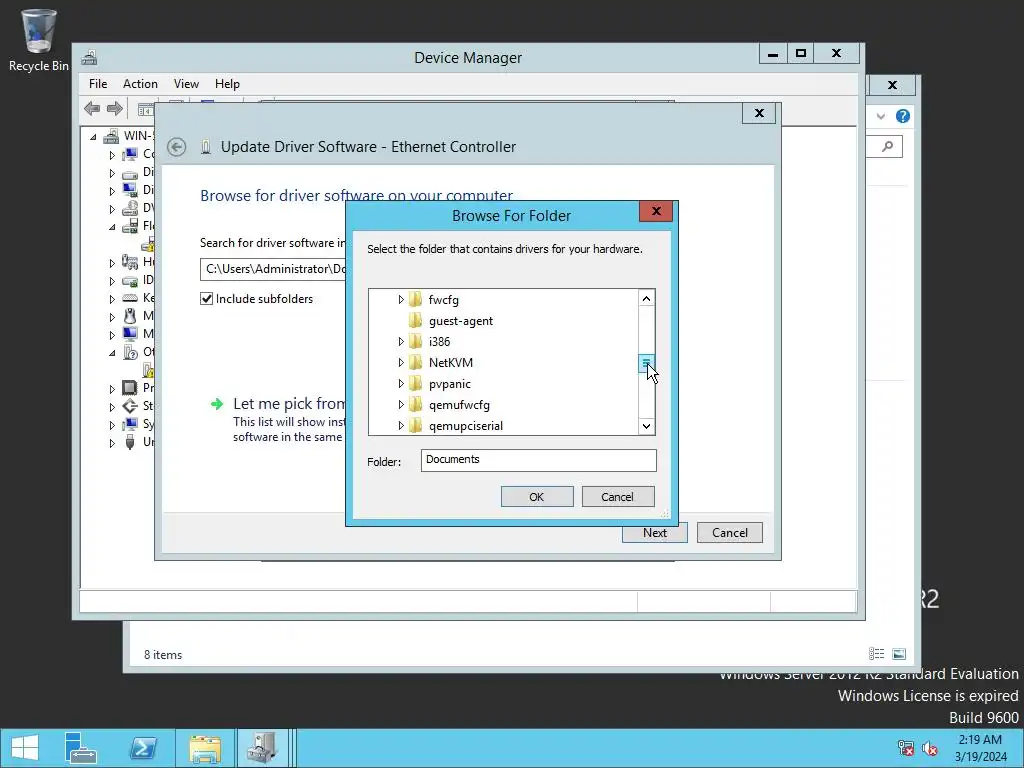Screen dimensions: 1024x768
Task: Click search magnifier in background Explorer window
Action: pos(888,146)
